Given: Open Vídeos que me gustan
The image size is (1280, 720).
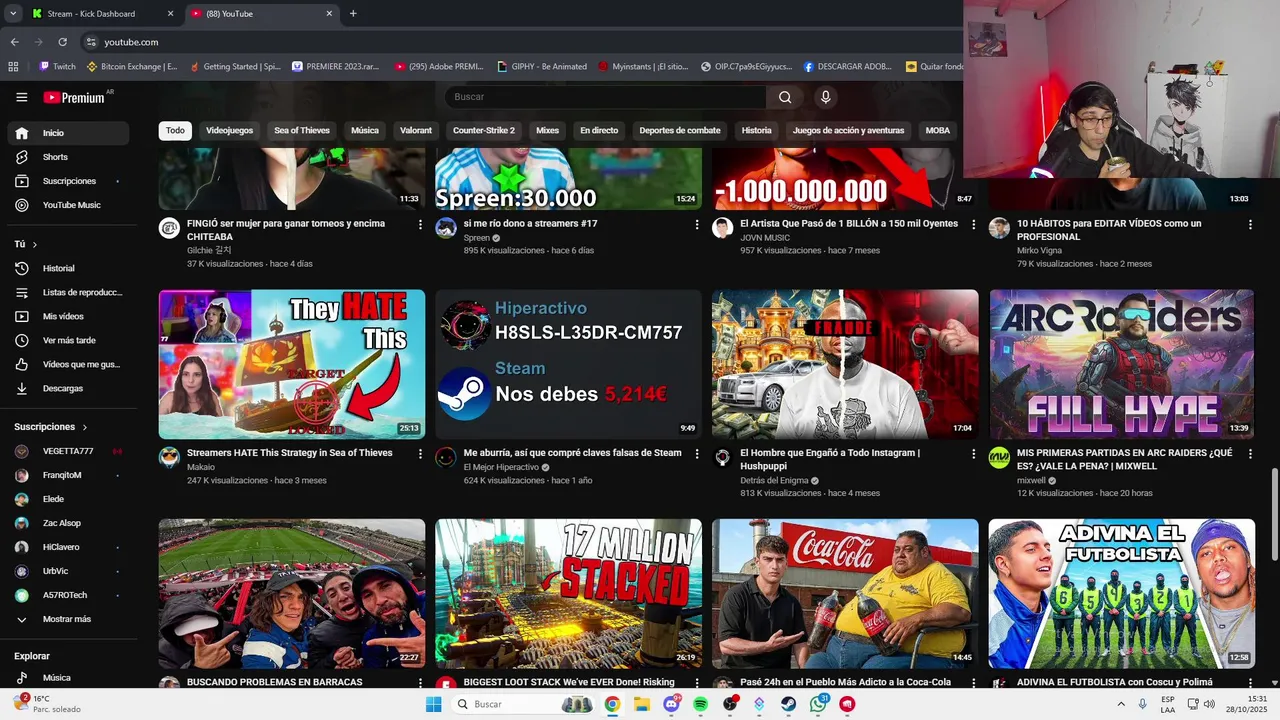Looking at the screenshot, I should tap(68, 364).
